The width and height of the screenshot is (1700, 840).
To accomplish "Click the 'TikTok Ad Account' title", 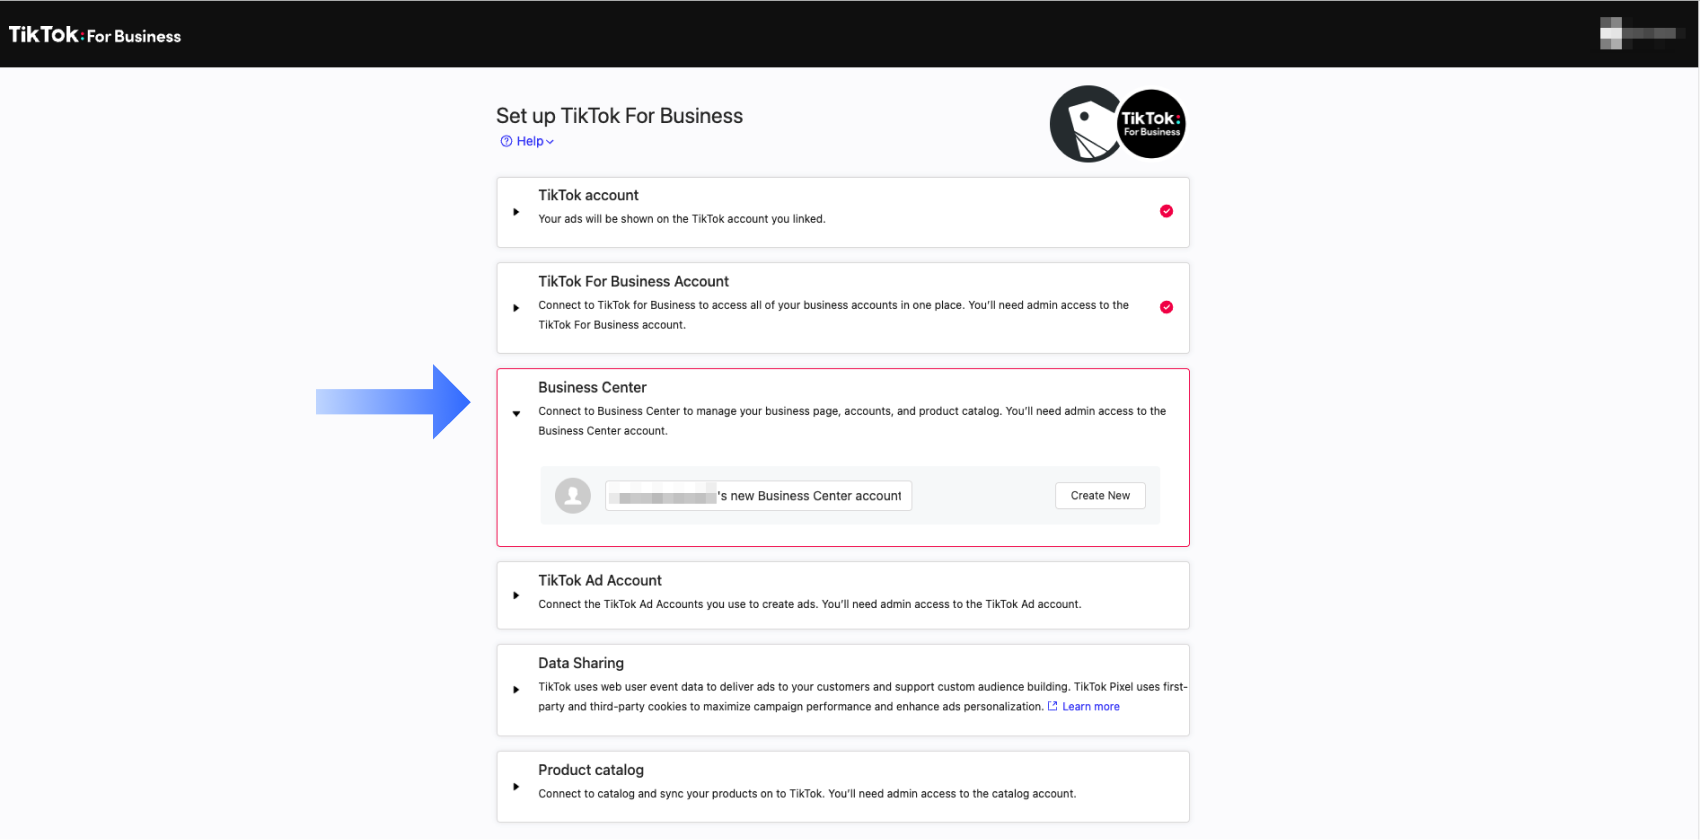I will 600,581.
